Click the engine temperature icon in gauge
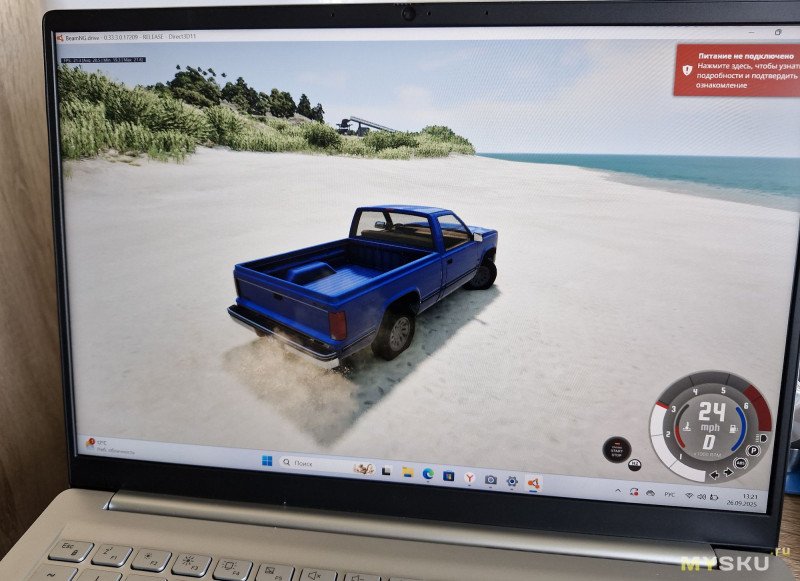Image resolution: width=800 pixels, height=581 pixels. (687, 426)
